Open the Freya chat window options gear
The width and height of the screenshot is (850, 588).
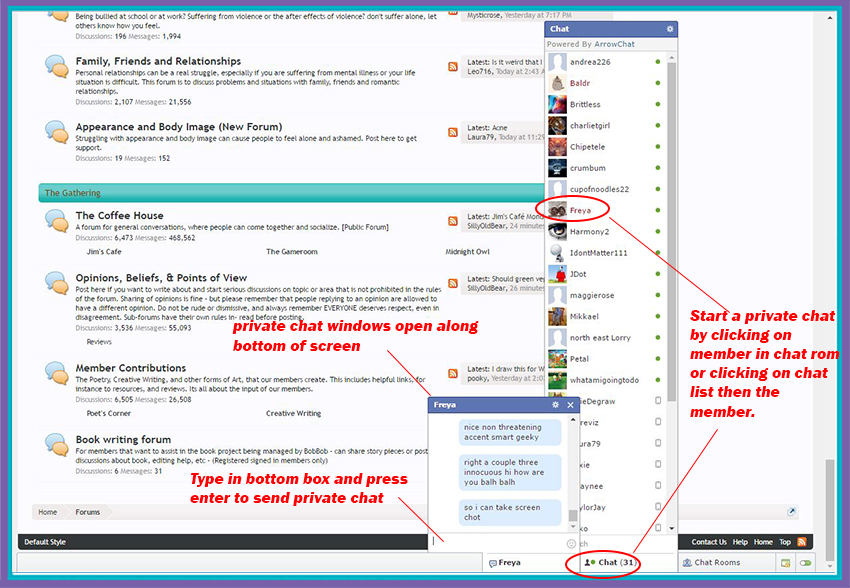click(x=556, y=406)
